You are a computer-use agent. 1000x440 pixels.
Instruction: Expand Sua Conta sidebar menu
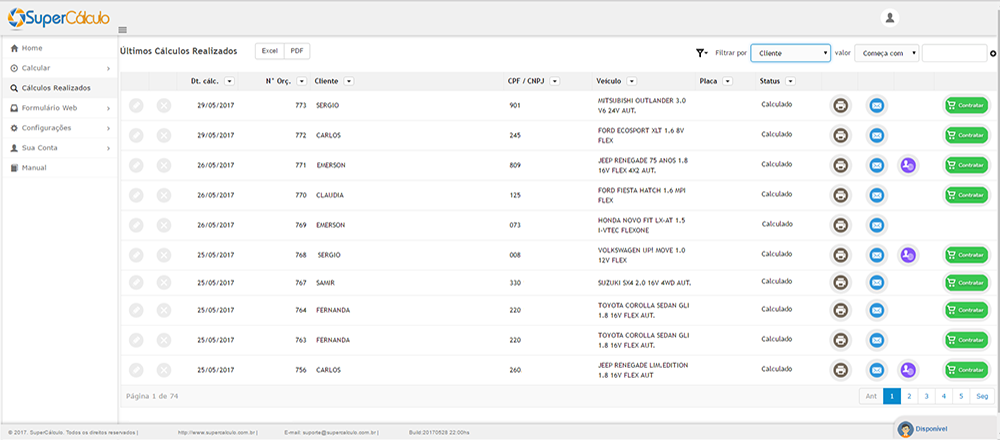[59, 147]
